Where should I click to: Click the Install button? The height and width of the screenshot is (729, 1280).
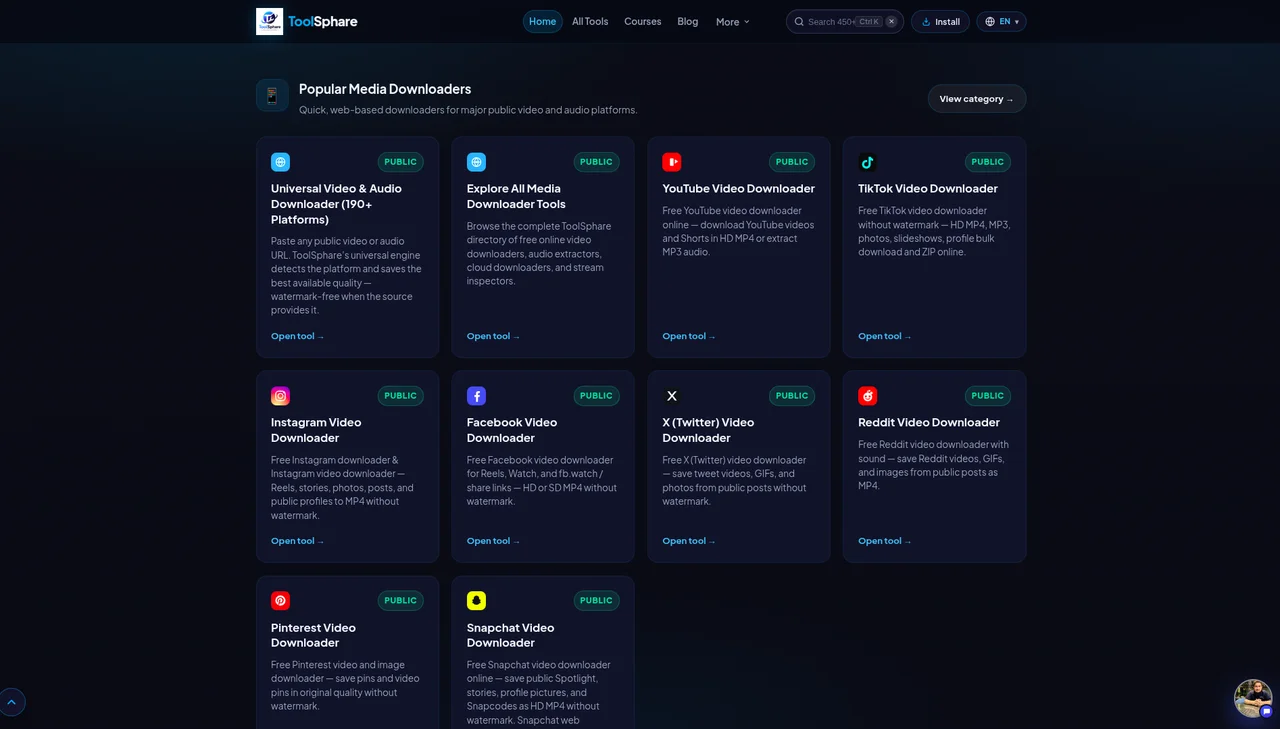click(940, 21)
